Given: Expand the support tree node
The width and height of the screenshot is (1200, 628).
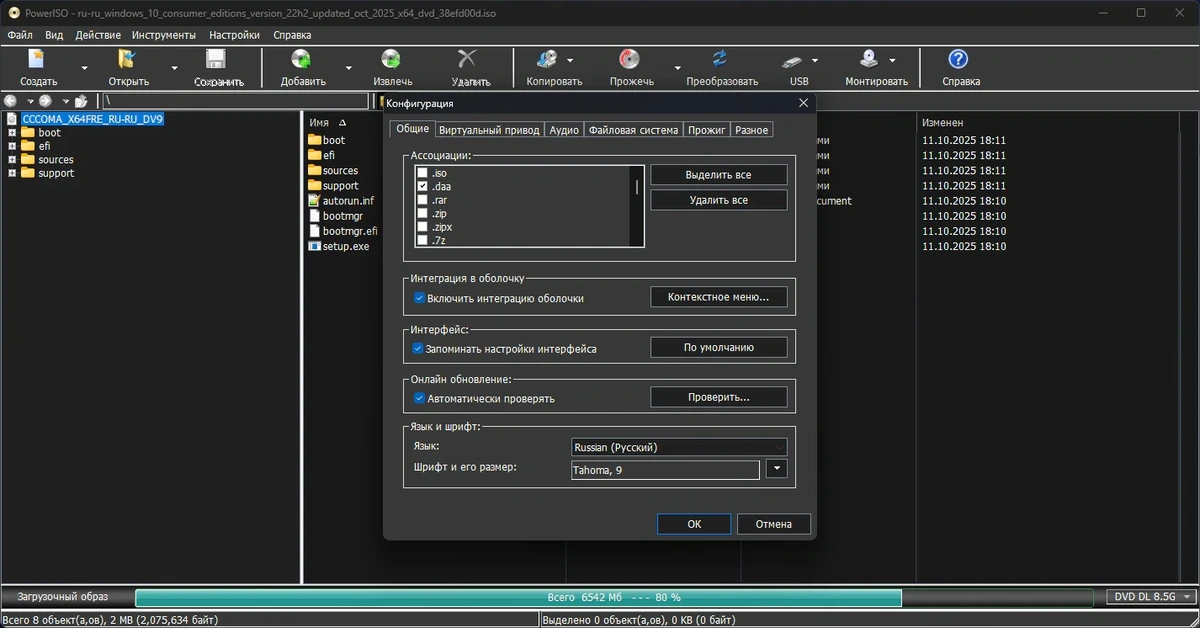Looking at the screenshot, I should point(12,173).
